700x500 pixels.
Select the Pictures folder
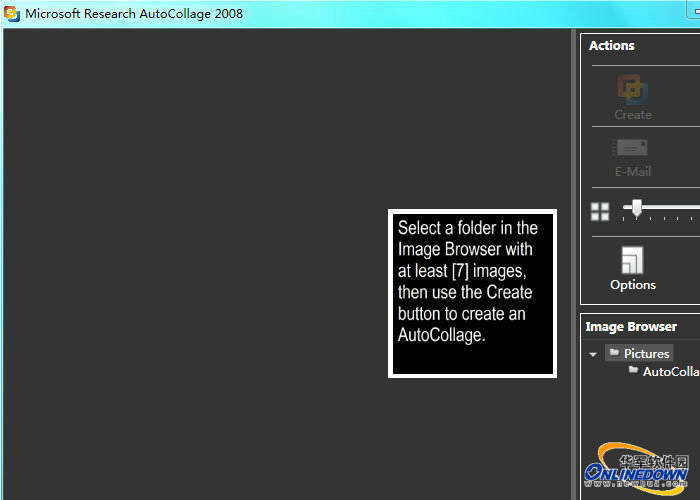click(639, 353)
